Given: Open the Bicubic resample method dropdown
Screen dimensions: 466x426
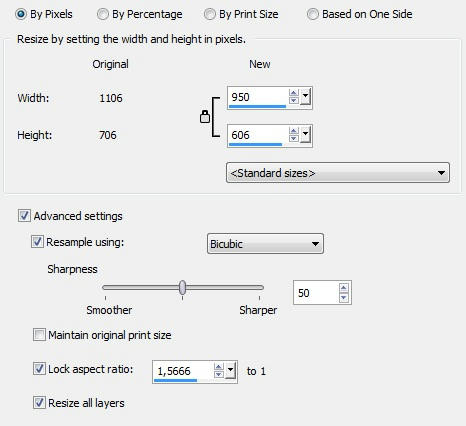Looking at the screenshot, I should coord(265,244).
